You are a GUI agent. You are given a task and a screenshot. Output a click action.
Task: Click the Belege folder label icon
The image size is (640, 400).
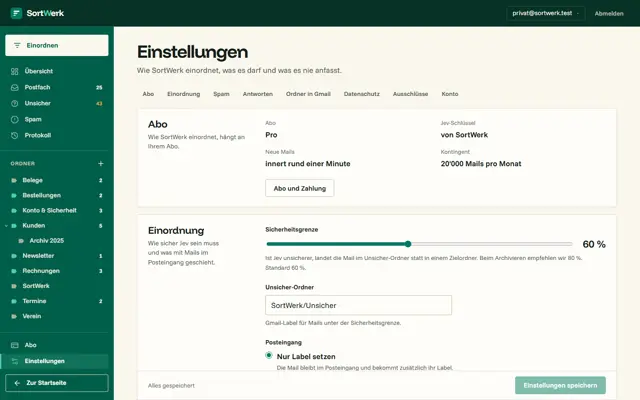14,180
